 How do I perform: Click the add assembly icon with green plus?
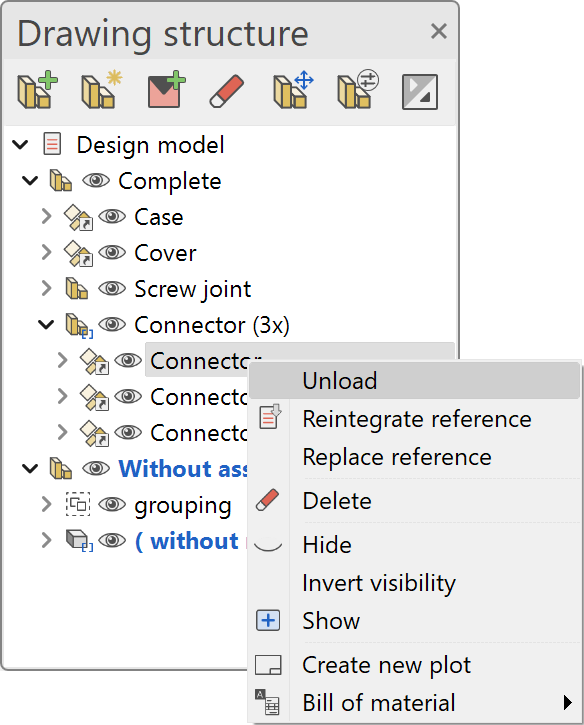37,90
